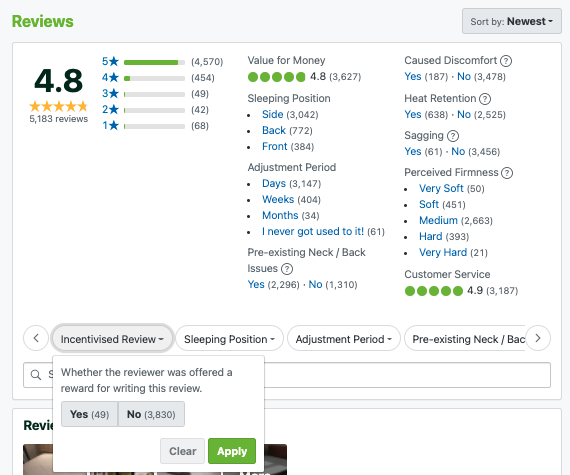Filter reviews by Side sleeping position
Viewport: 570px width, 475px height.
[x=272, y=114]
